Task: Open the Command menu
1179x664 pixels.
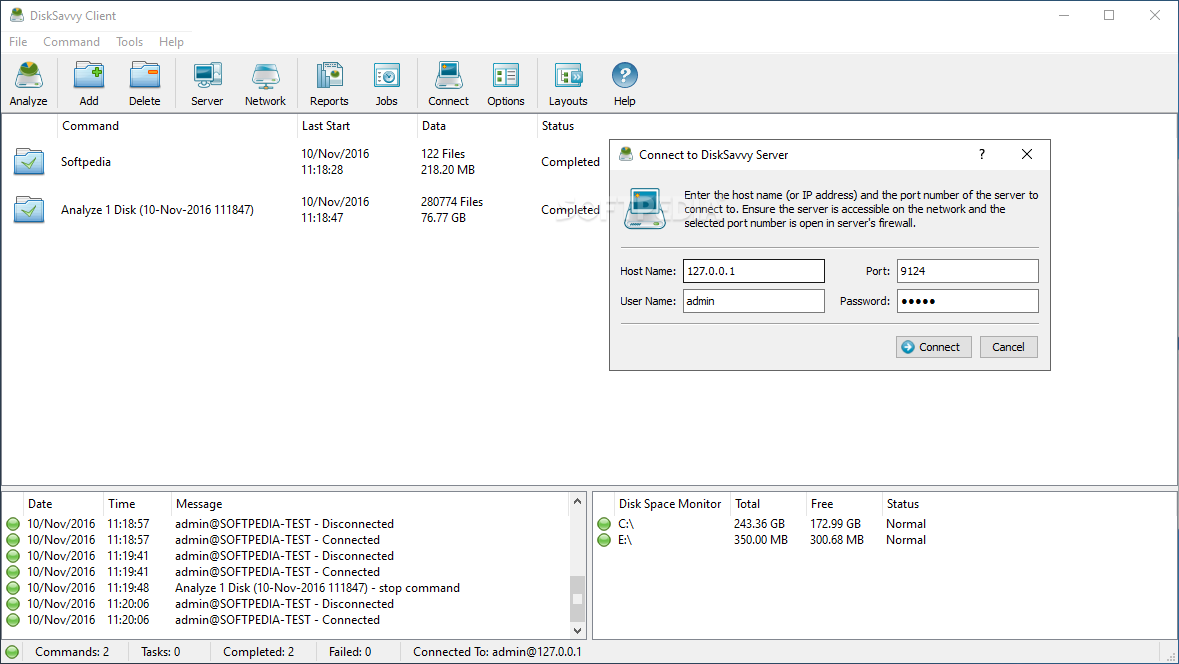Action: pyautogui.click(x=71, y=42)
